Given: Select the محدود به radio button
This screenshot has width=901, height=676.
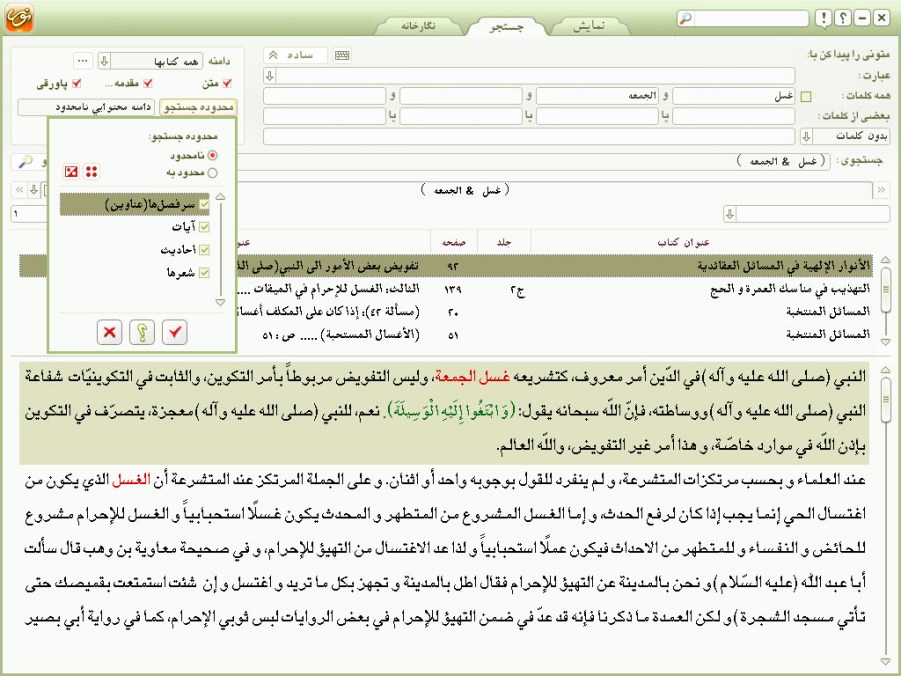Looking at the screenshot, I should click(x=213, y=172).
